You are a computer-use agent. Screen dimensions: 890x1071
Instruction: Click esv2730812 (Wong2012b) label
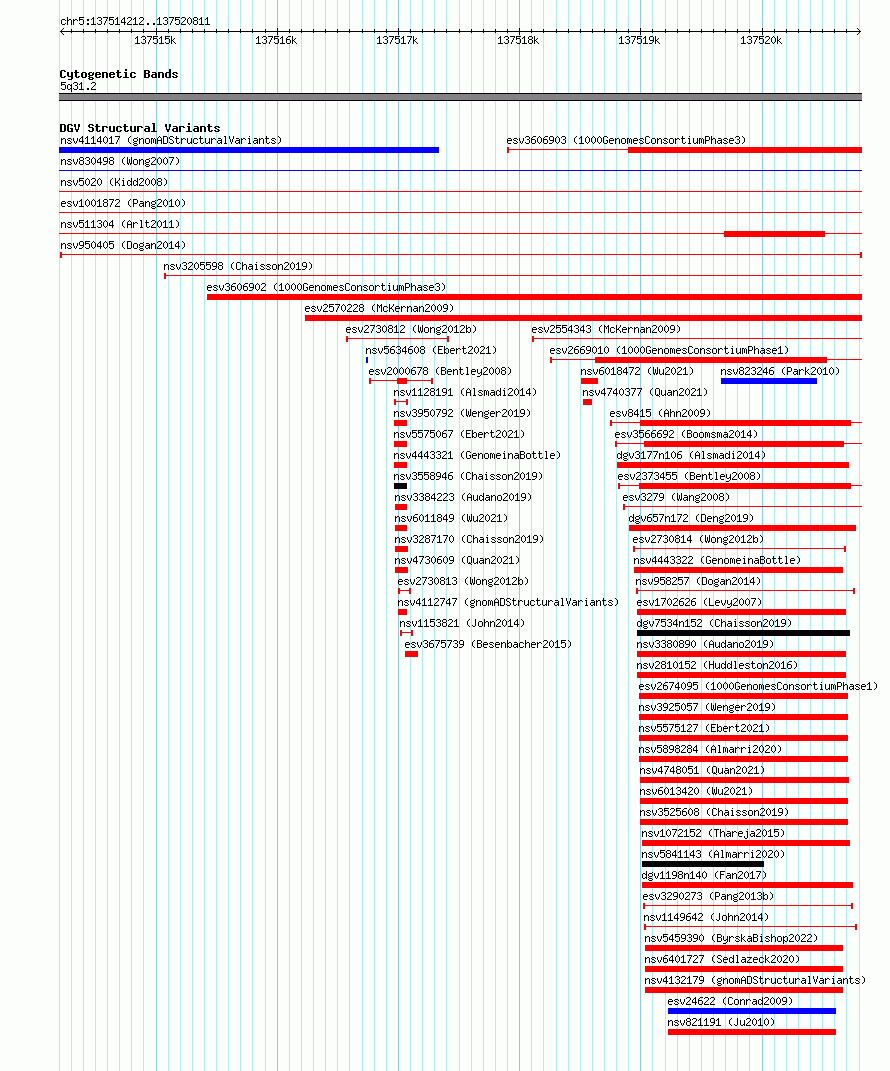pos(411,329)
